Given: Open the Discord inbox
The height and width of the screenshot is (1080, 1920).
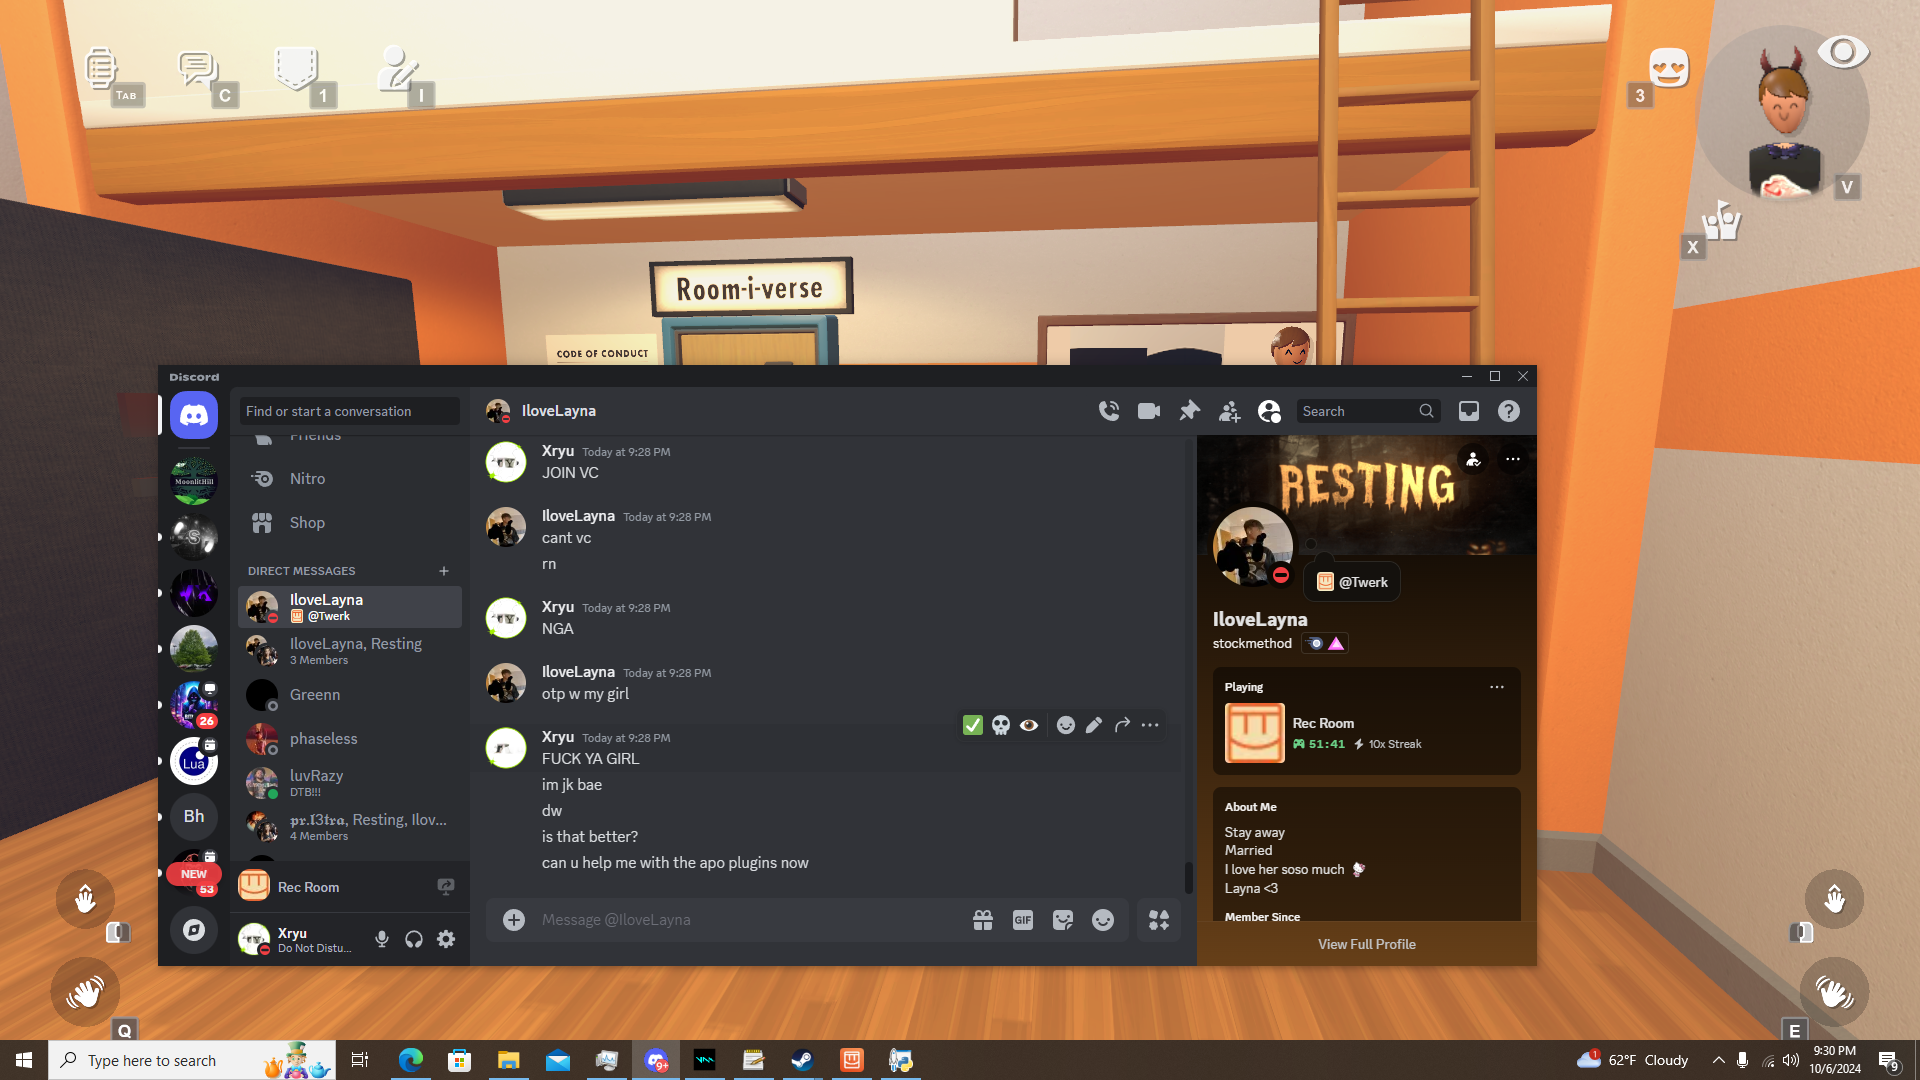Looking at the screenshot, I should [1468, 411].
